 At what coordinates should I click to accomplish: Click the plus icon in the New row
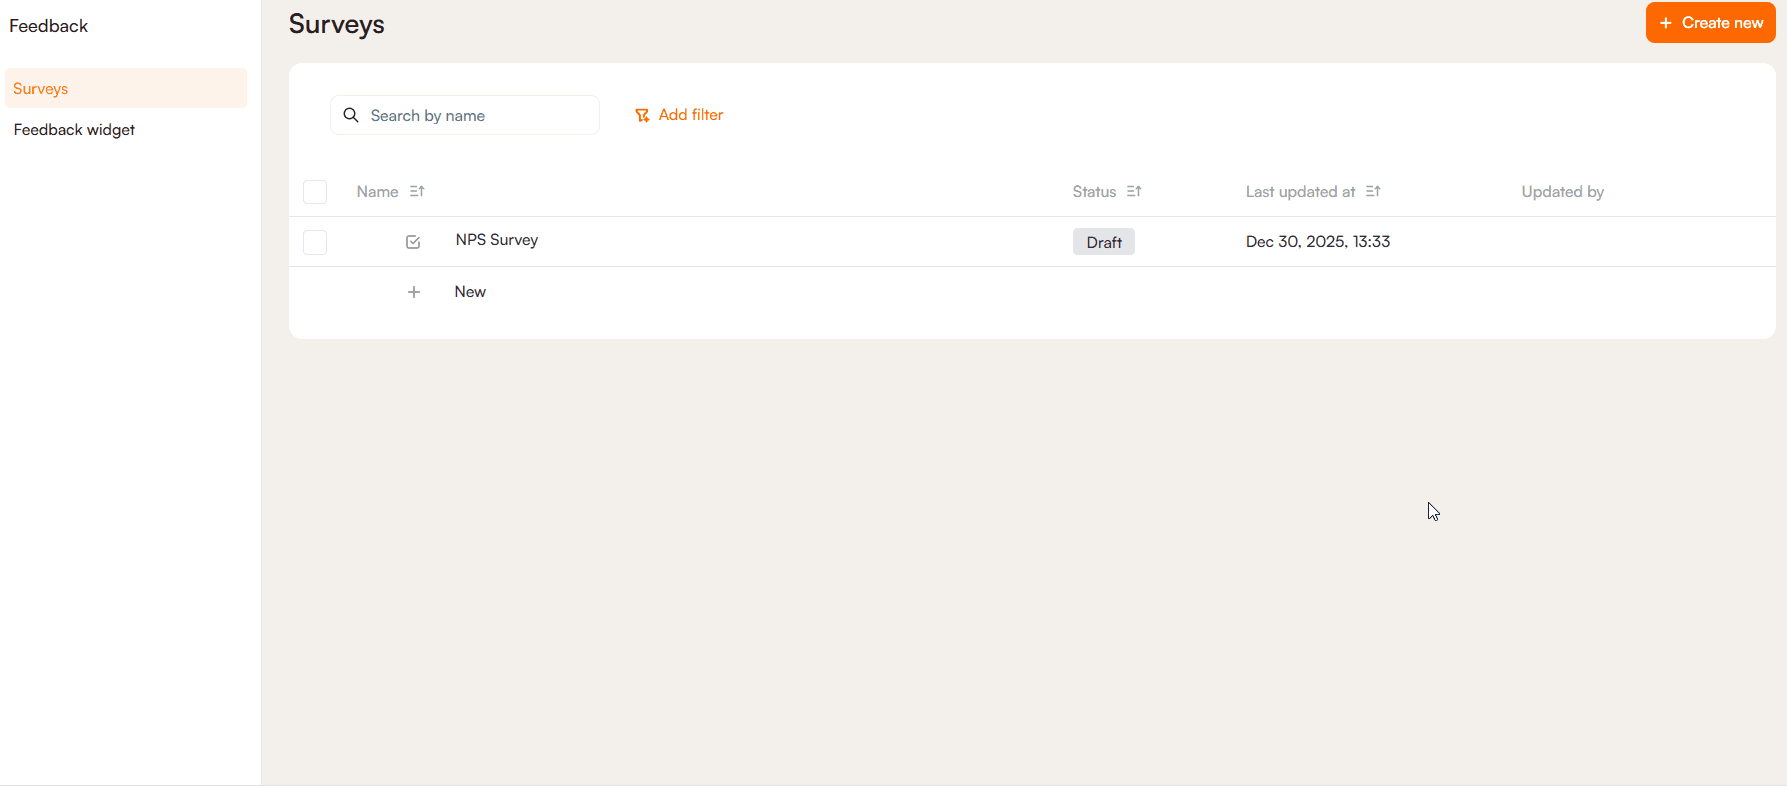pos(414,292)
